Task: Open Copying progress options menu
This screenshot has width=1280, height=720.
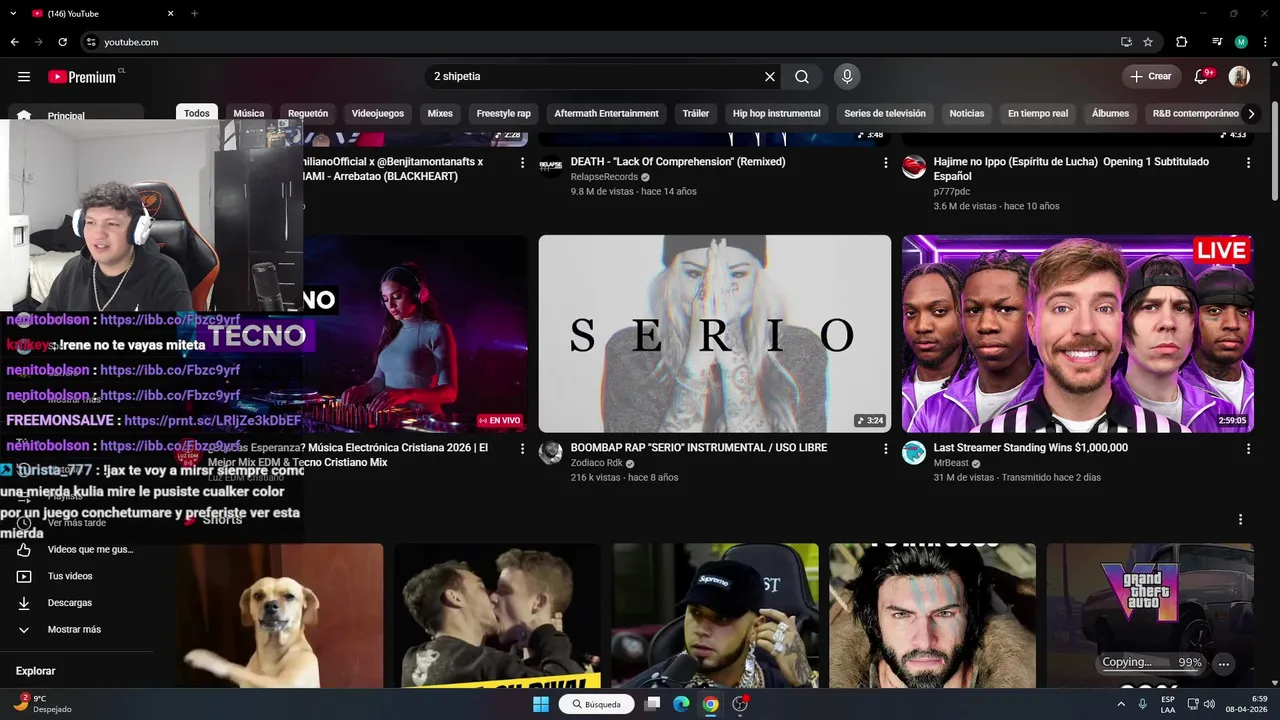Action: (1224, 663)
